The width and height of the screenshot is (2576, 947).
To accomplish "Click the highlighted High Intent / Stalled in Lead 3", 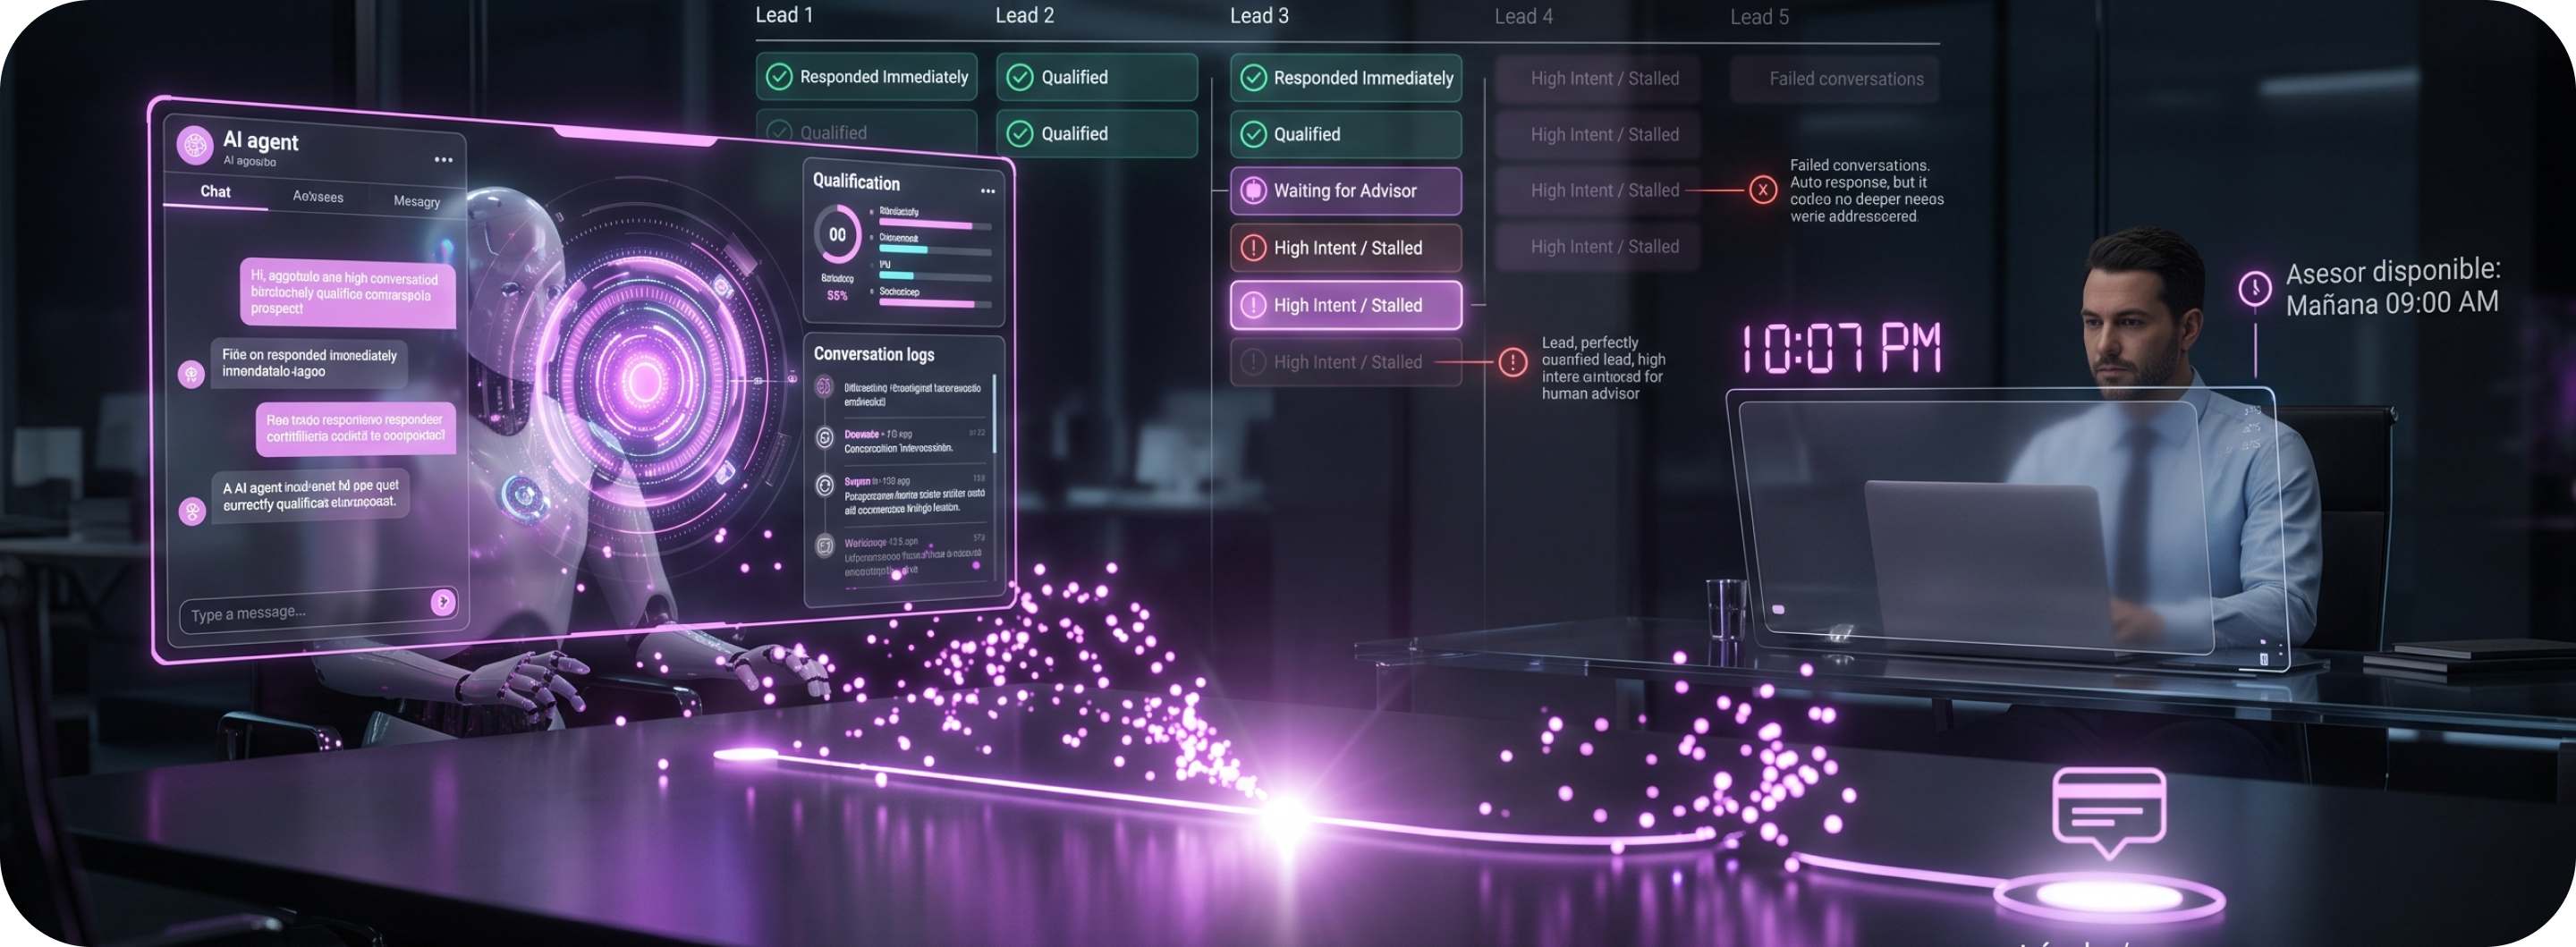I will coord(1346,305).
